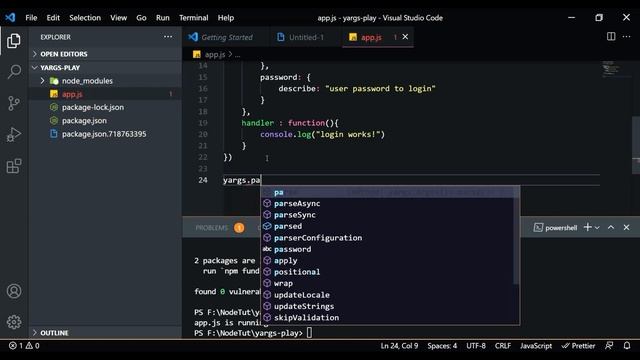Close the app.js editor tab

(405, 37)
